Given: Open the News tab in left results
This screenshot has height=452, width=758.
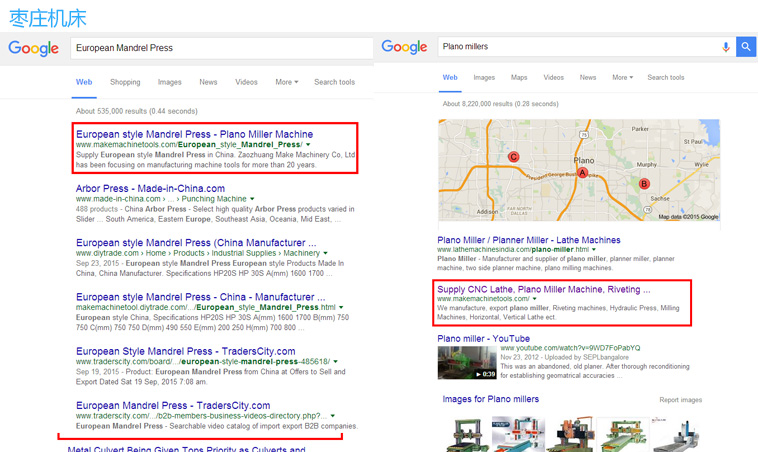Looking at the screenshot, I should pos(208,82).
